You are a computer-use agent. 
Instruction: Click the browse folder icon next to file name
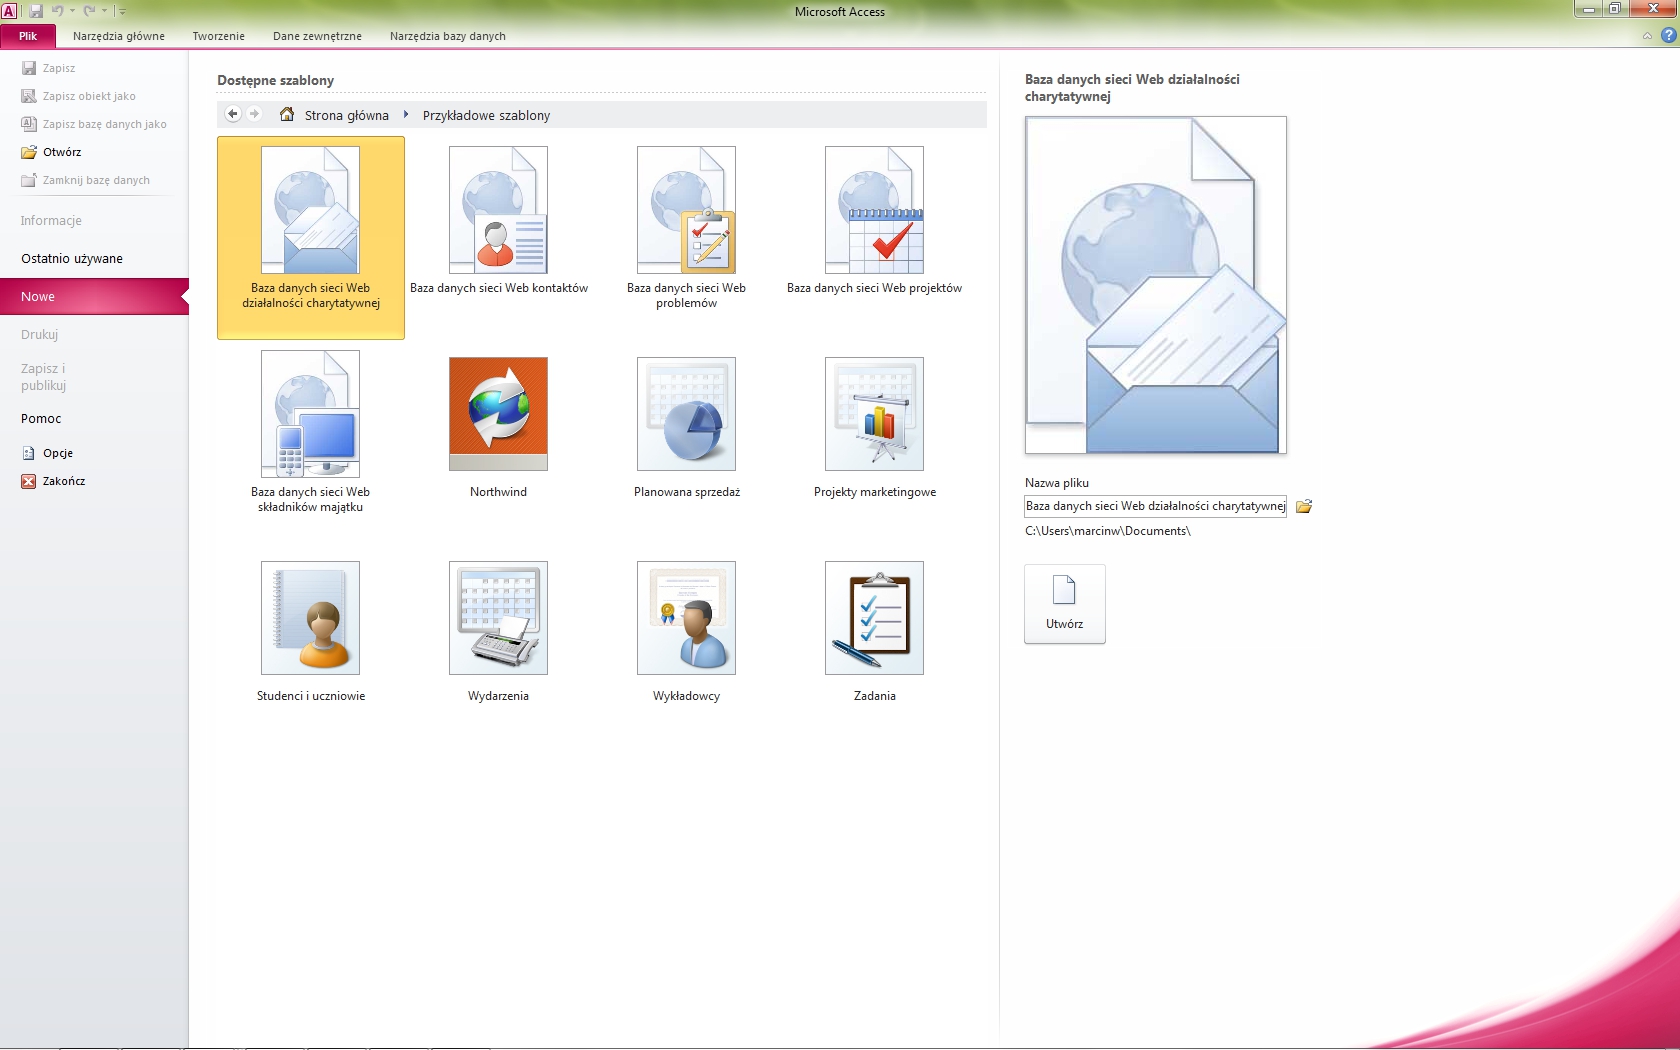click(1304, 507)
